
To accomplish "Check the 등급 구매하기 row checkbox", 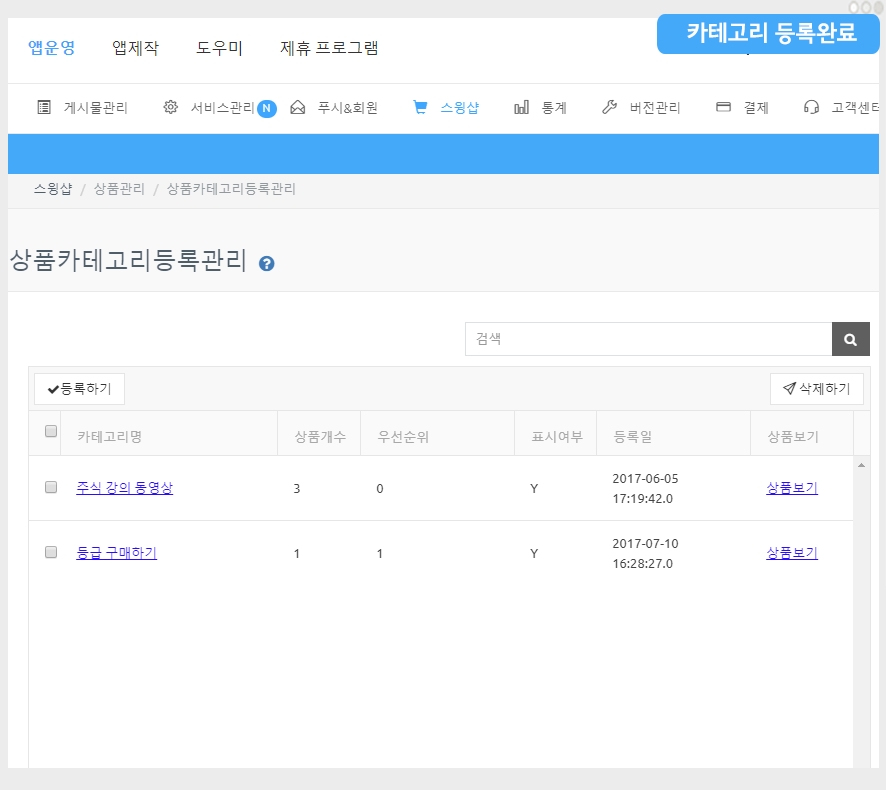I will 51,552.
